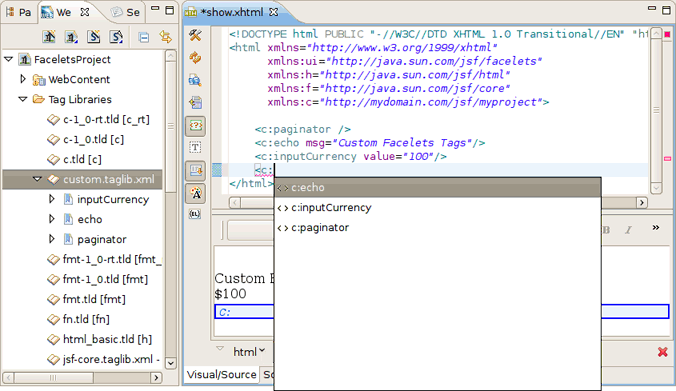Choose c:paginator from autocomplete list
Image resolution: width=676 pixels, height=391 pixels.
tap(438, 227)
